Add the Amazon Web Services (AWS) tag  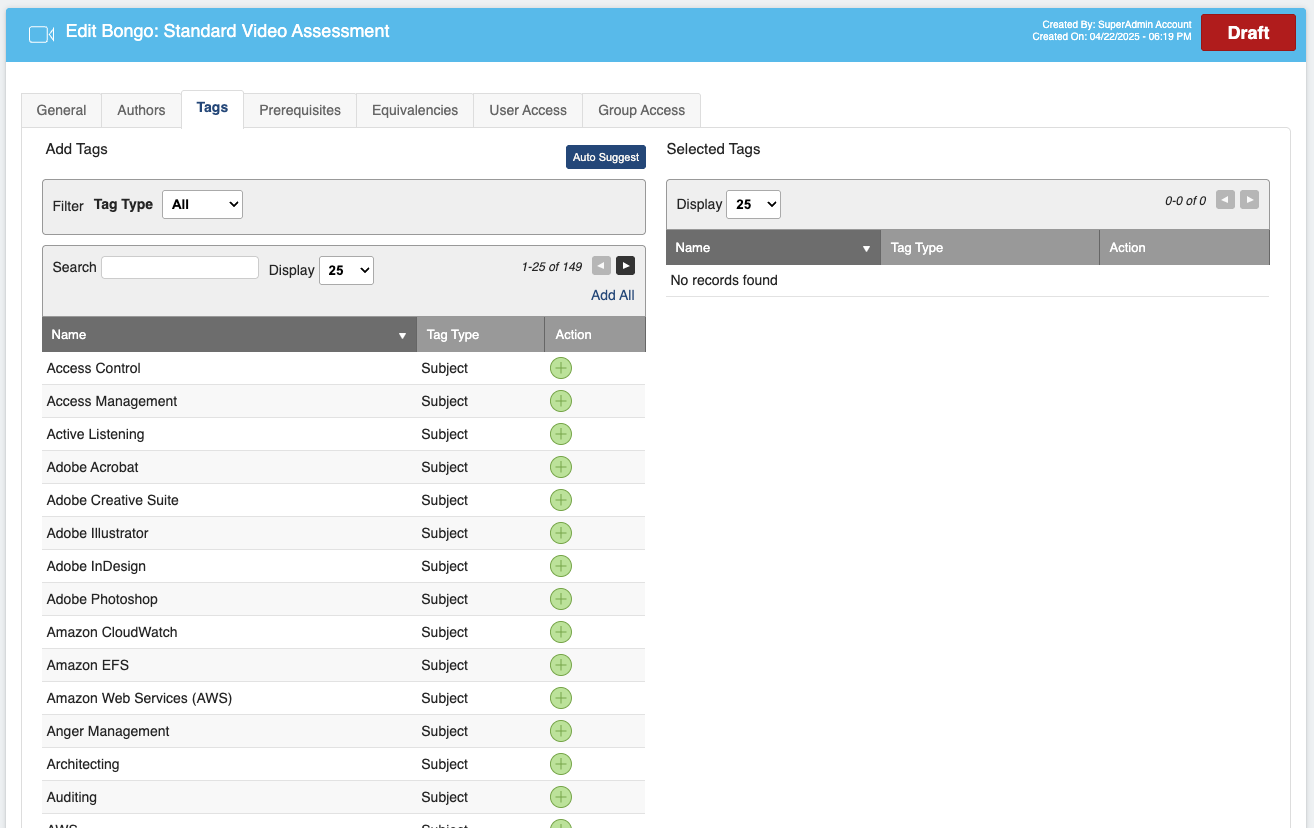click(x=561, y=698)
